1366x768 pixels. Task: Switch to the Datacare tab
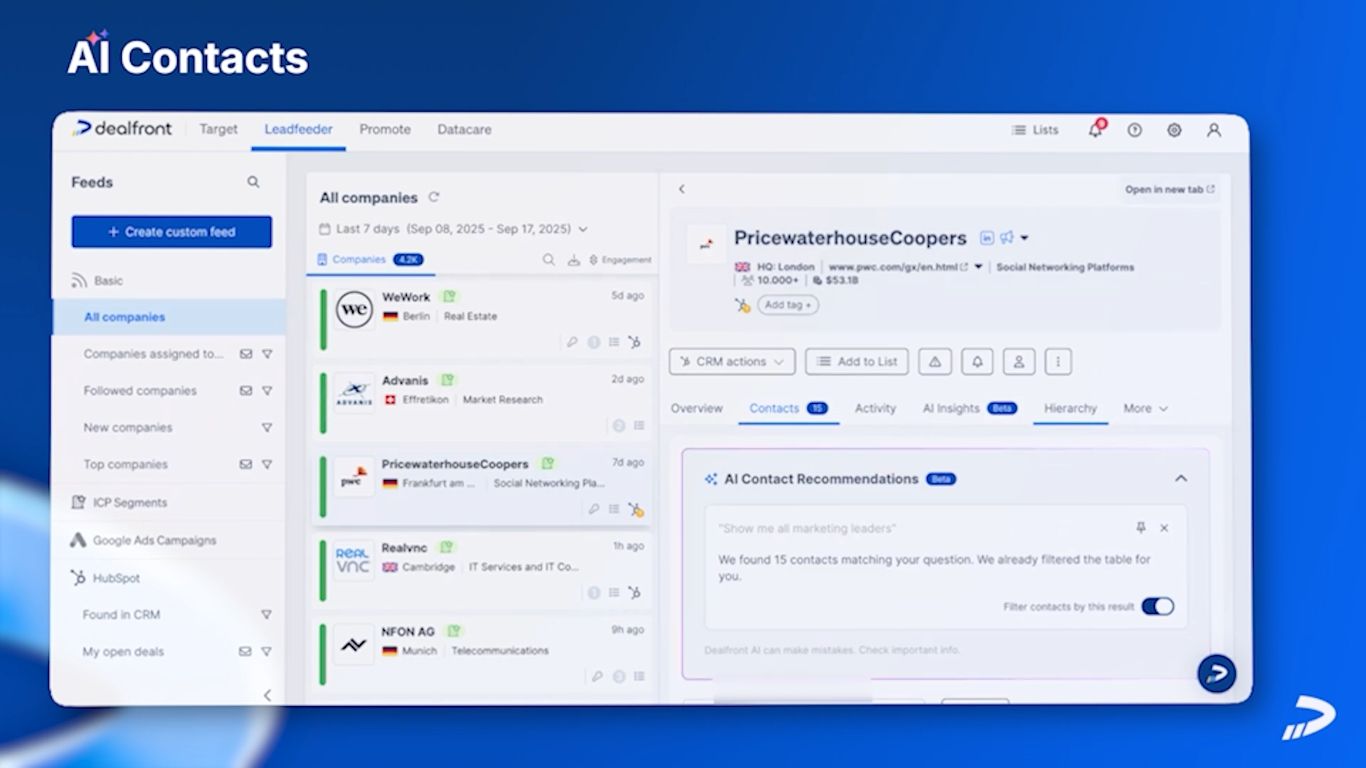click(464, 129)
